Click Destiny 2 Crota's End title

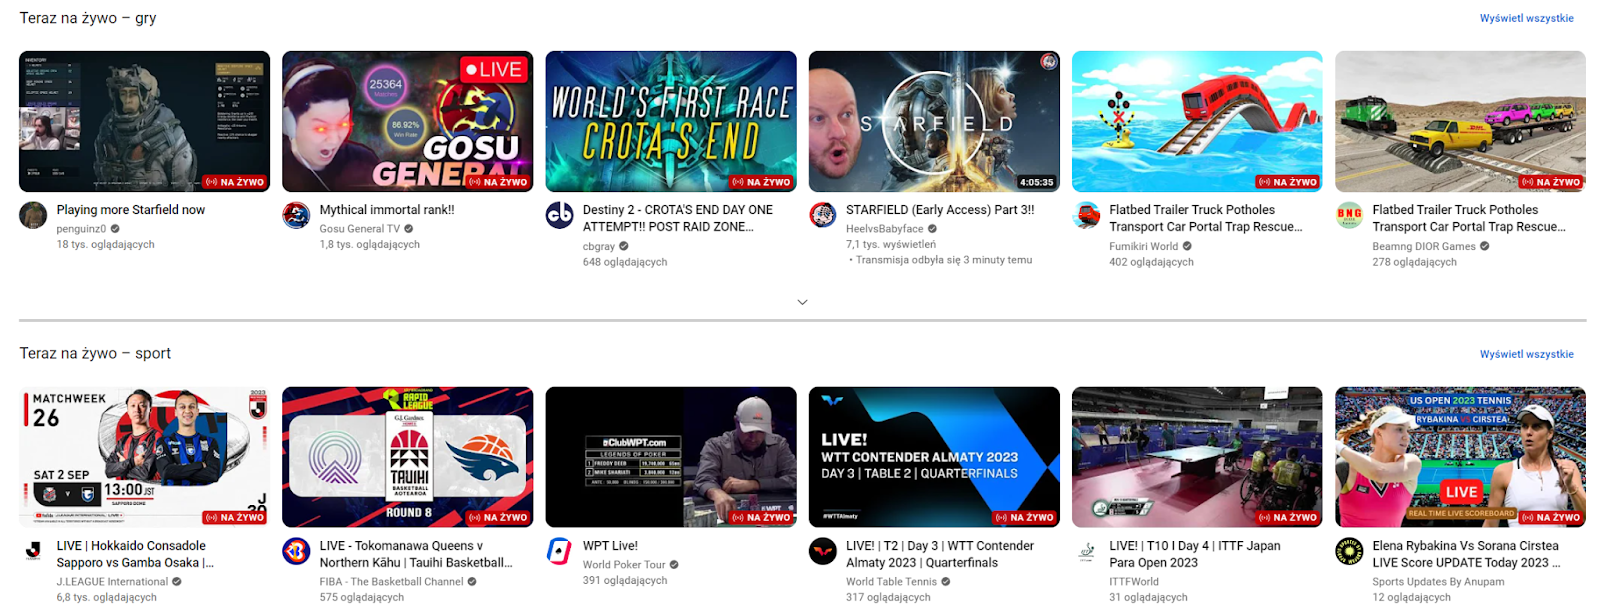pyautogui.click(x=678, y=218)
